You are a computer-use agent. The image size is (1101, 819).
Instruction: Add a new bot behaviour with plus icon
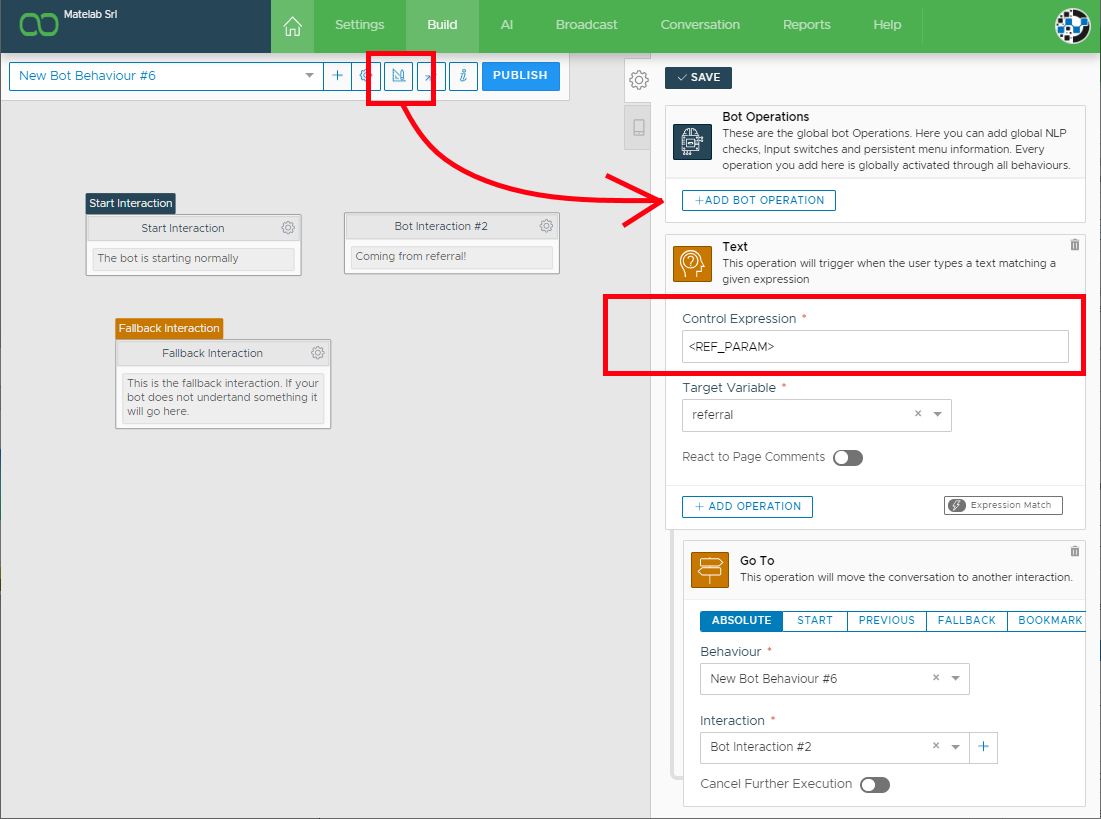tap(337, 76)
